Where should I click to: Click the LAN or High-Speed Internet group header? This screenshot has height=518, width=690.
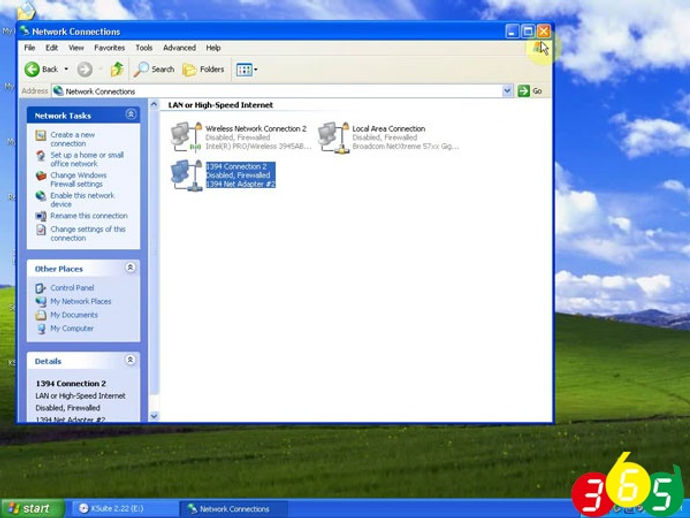click(x=220, y=105)
